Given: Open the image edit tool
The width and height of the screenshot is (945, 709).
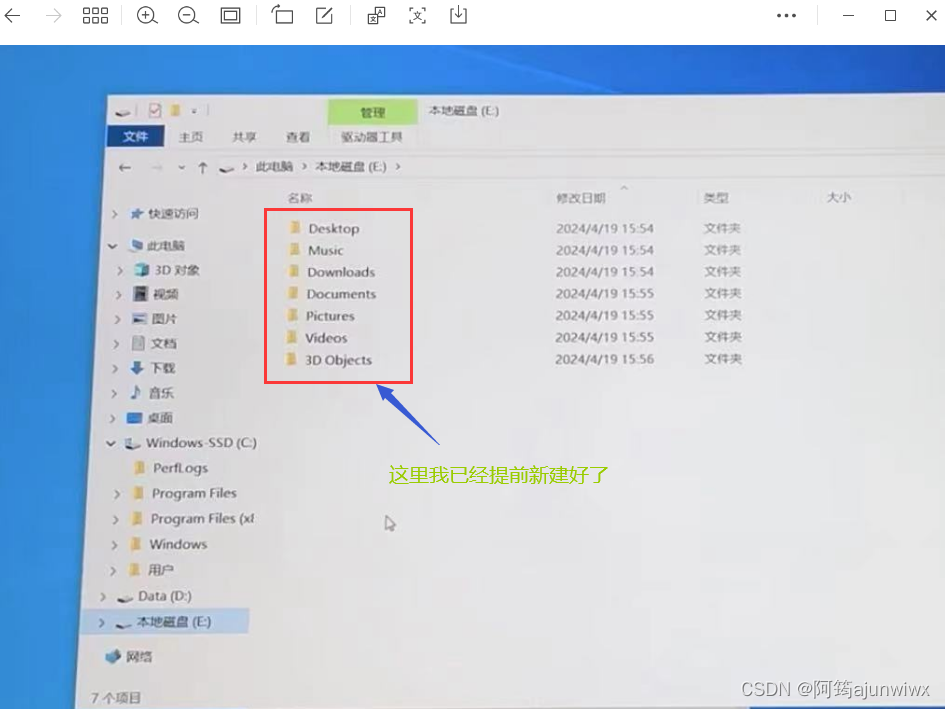Looking at the screenshot, I should [x=324, y=15].
